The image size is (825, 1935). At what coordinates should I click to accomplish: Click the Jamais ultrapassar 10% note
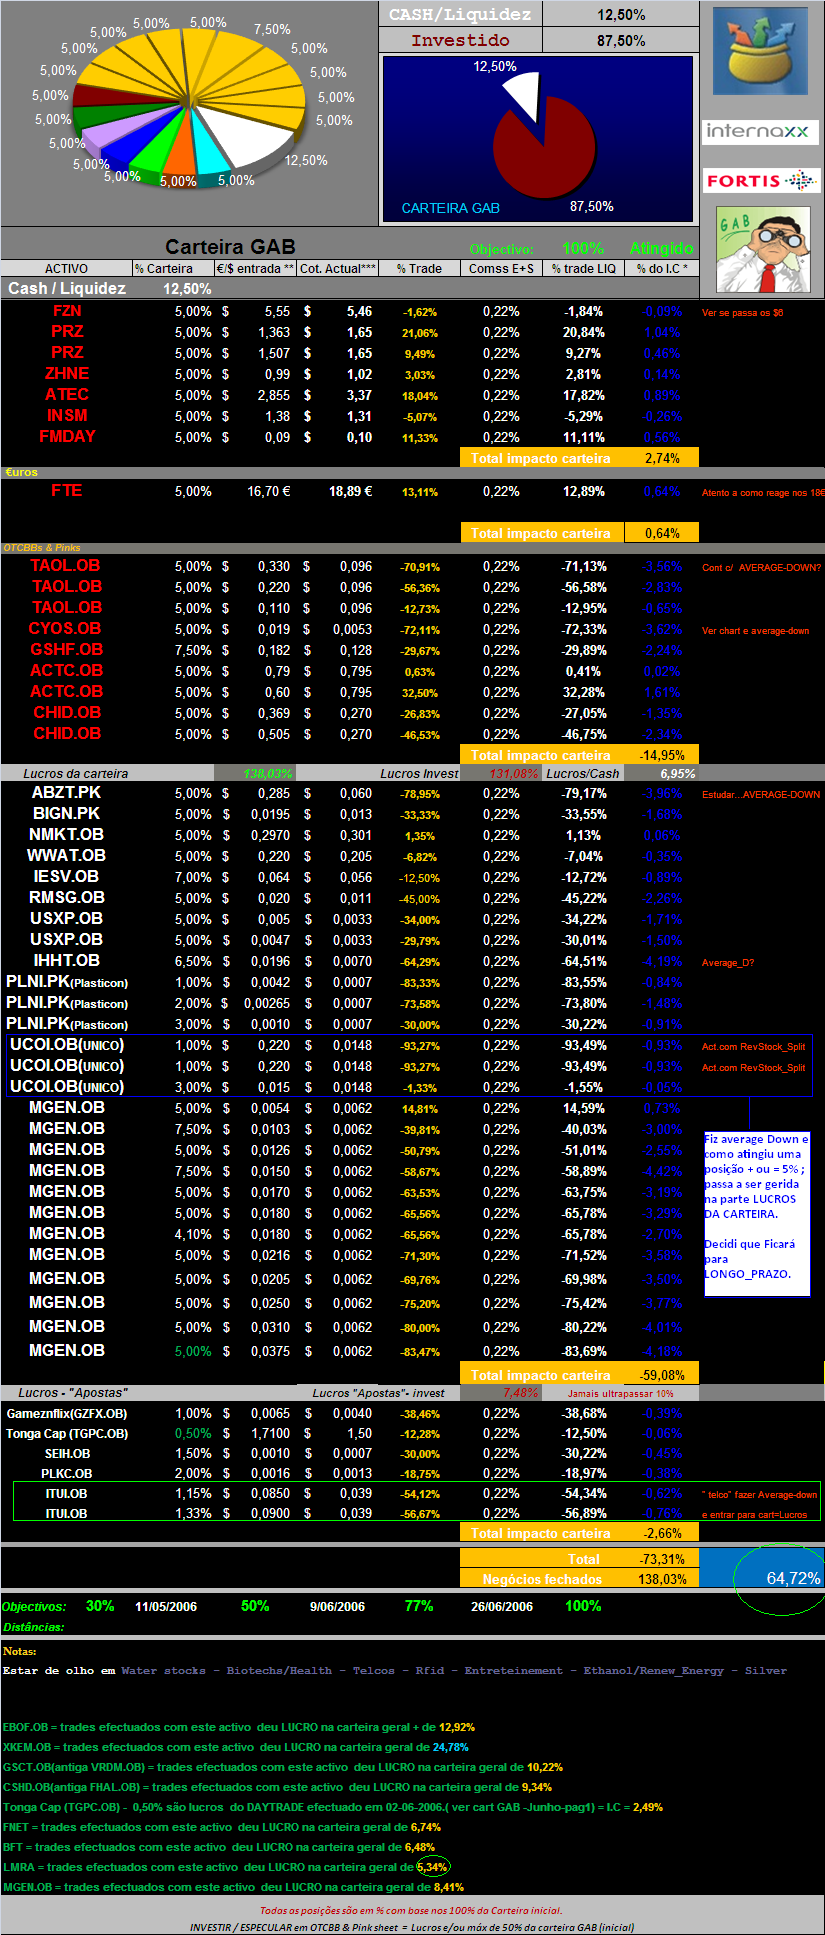coord(621,1393)
